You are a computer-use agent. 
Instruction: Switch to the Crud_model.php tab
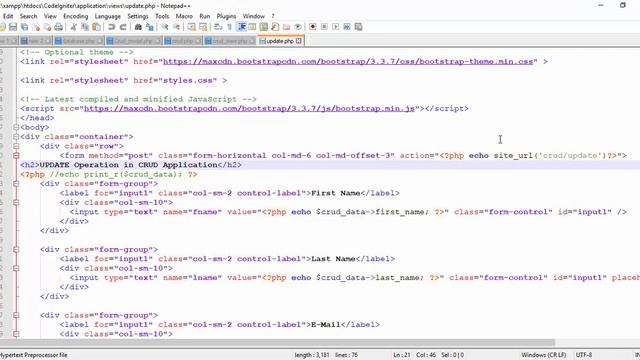tap(133, 41)
